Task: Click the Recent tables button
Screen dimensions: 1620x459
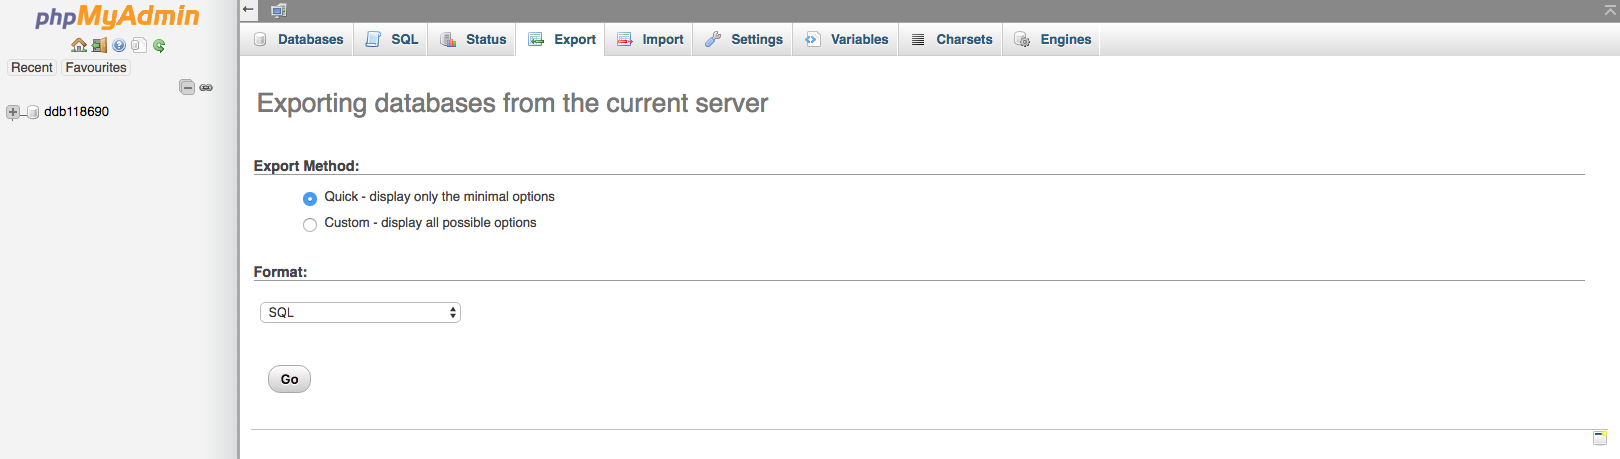Action: click(x=32, y=68)
